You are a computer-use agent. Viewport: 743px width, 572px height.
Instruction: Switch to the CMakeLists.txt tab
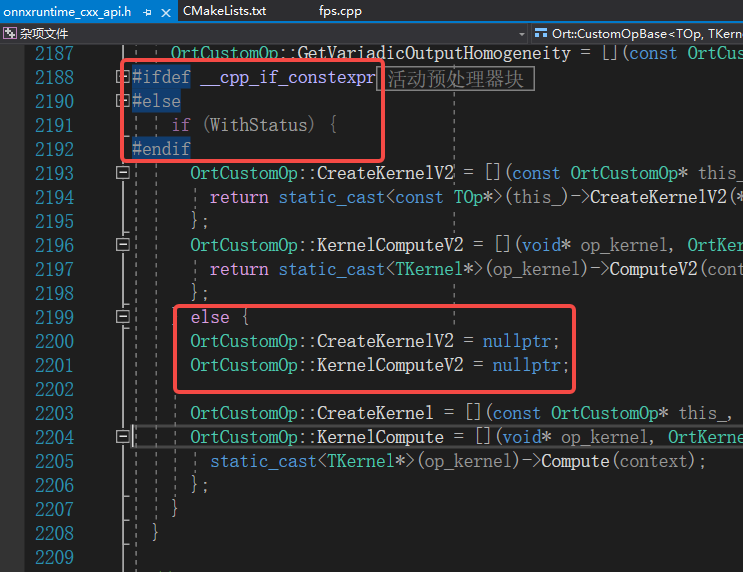tap(224, 11)
